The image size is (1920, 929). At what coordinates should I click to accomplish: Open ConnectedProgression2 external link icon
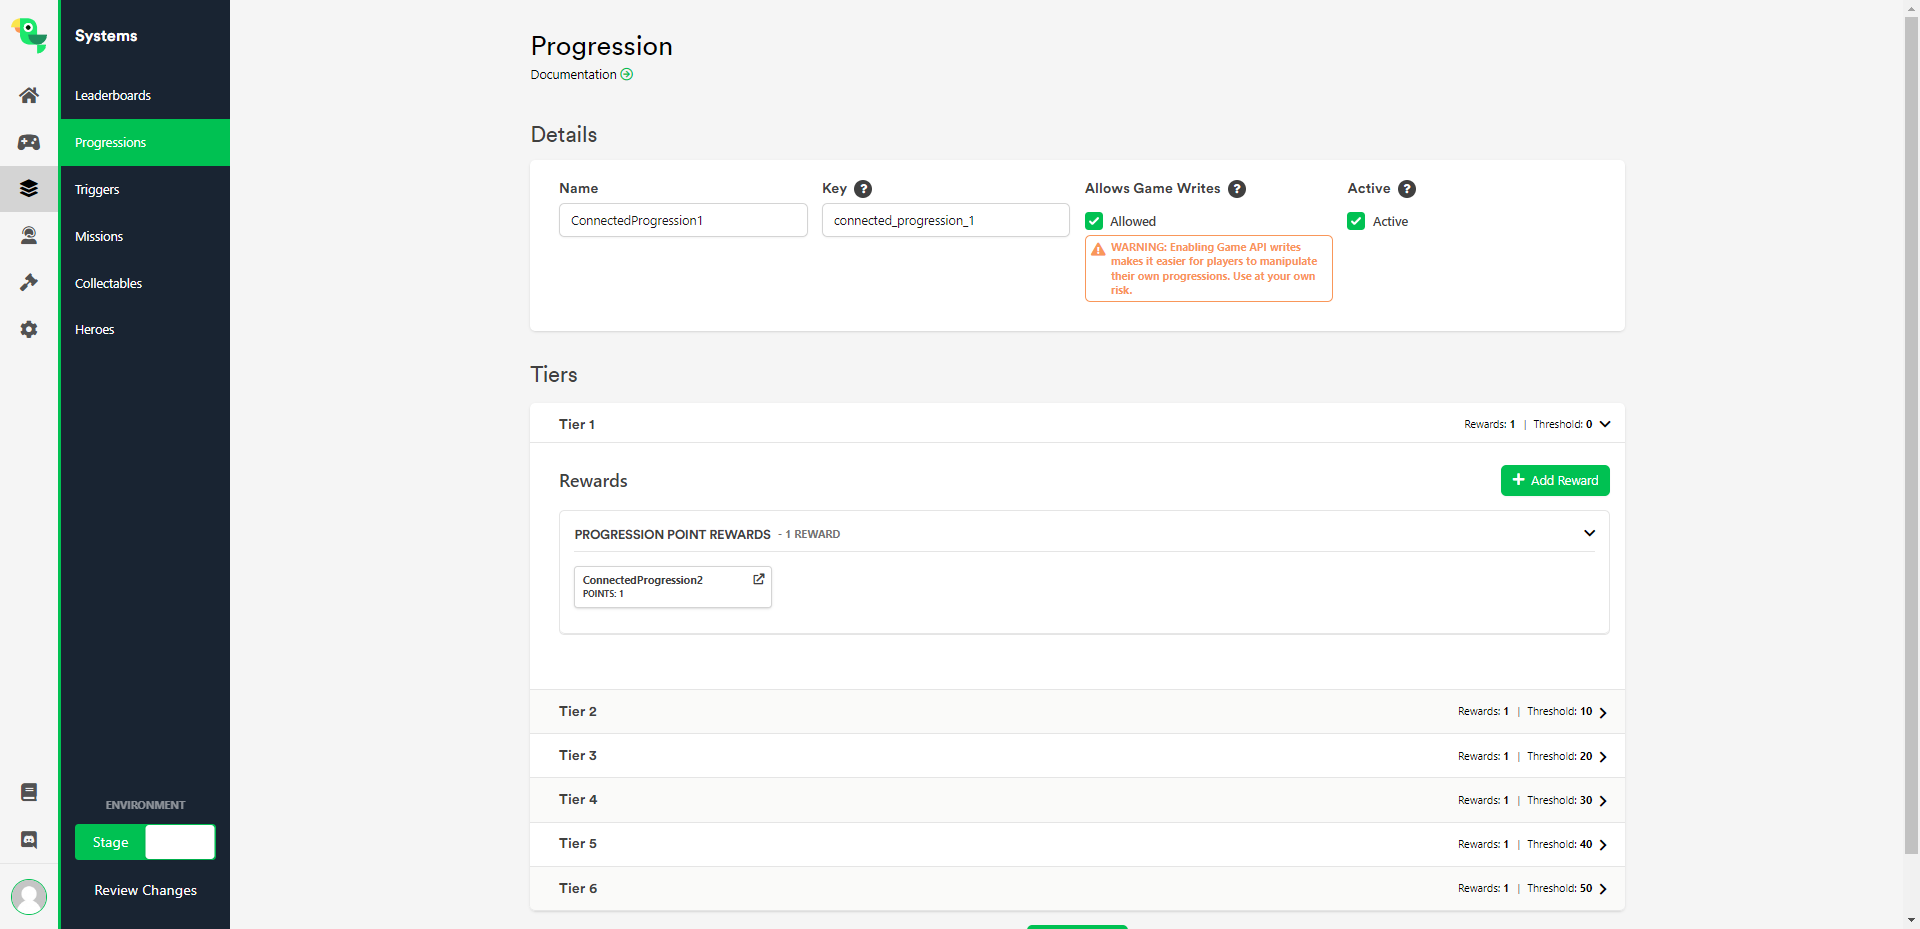coord(758,579)
